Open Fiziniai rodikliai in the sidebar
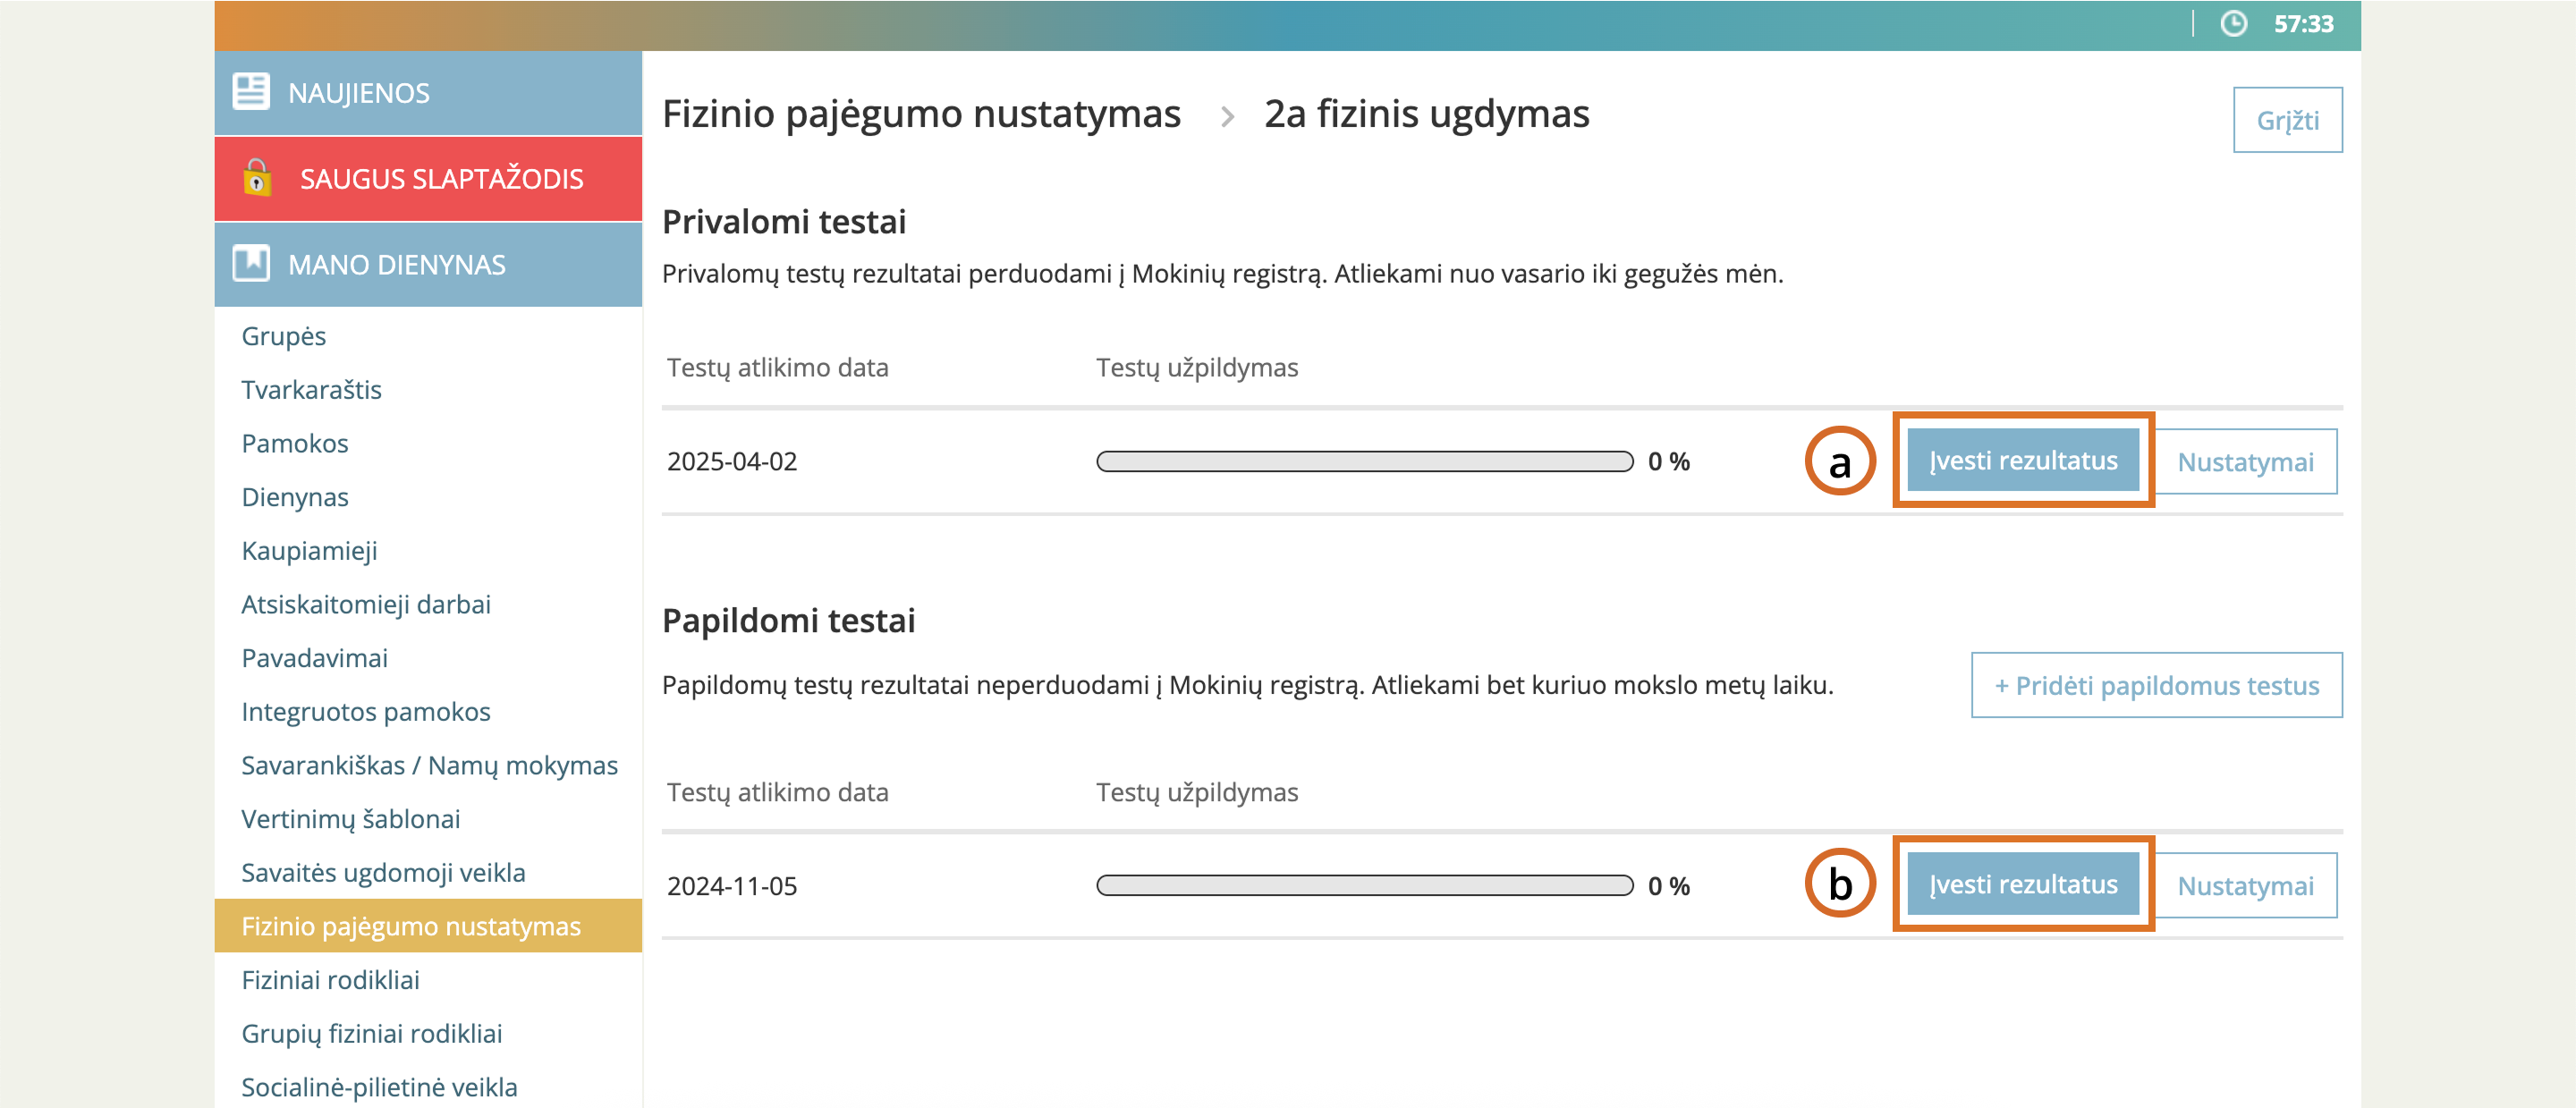The image size is (2576, 1108). [330, 980]
